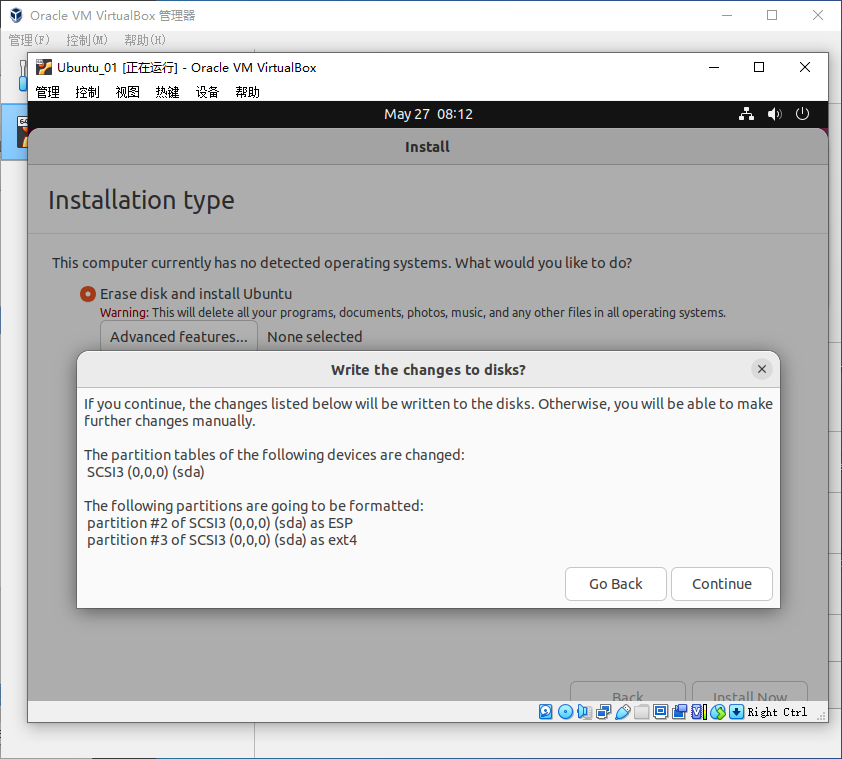
Task: Click the None selected text
Action: [315, 337]
